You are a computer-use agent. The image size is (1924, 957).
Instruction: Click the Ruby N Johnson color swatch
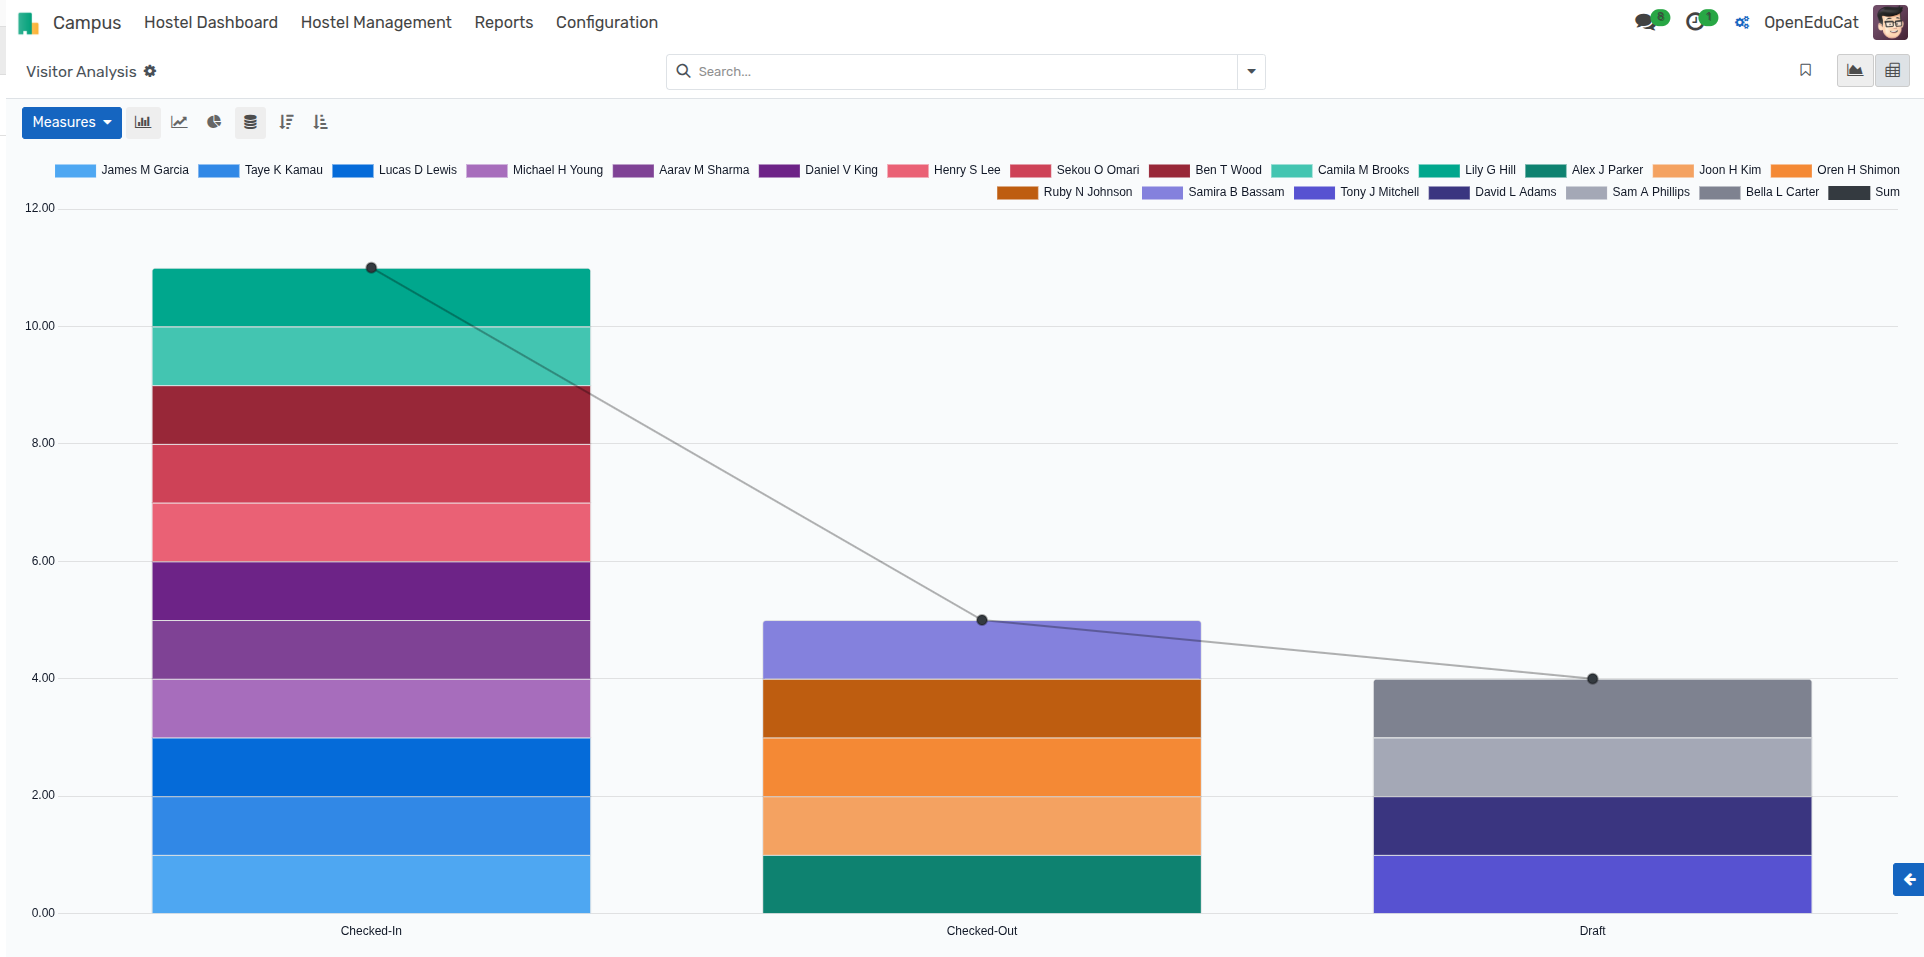1017,192
